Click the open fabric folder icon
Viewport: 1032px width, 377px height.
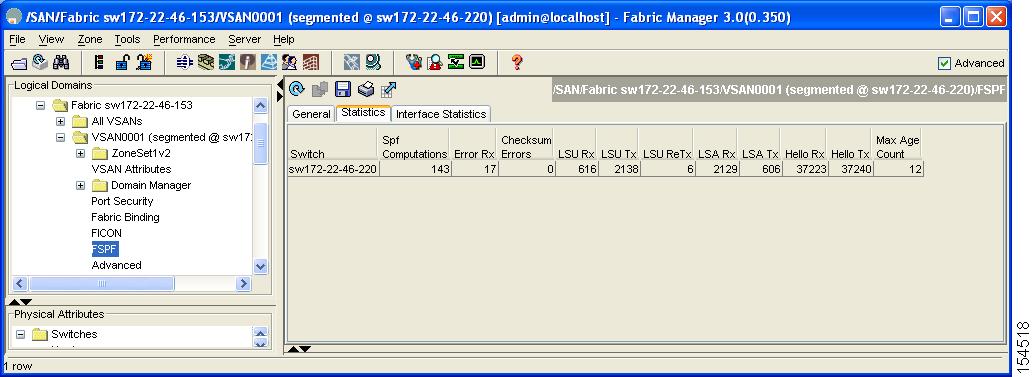click(18, 63)
